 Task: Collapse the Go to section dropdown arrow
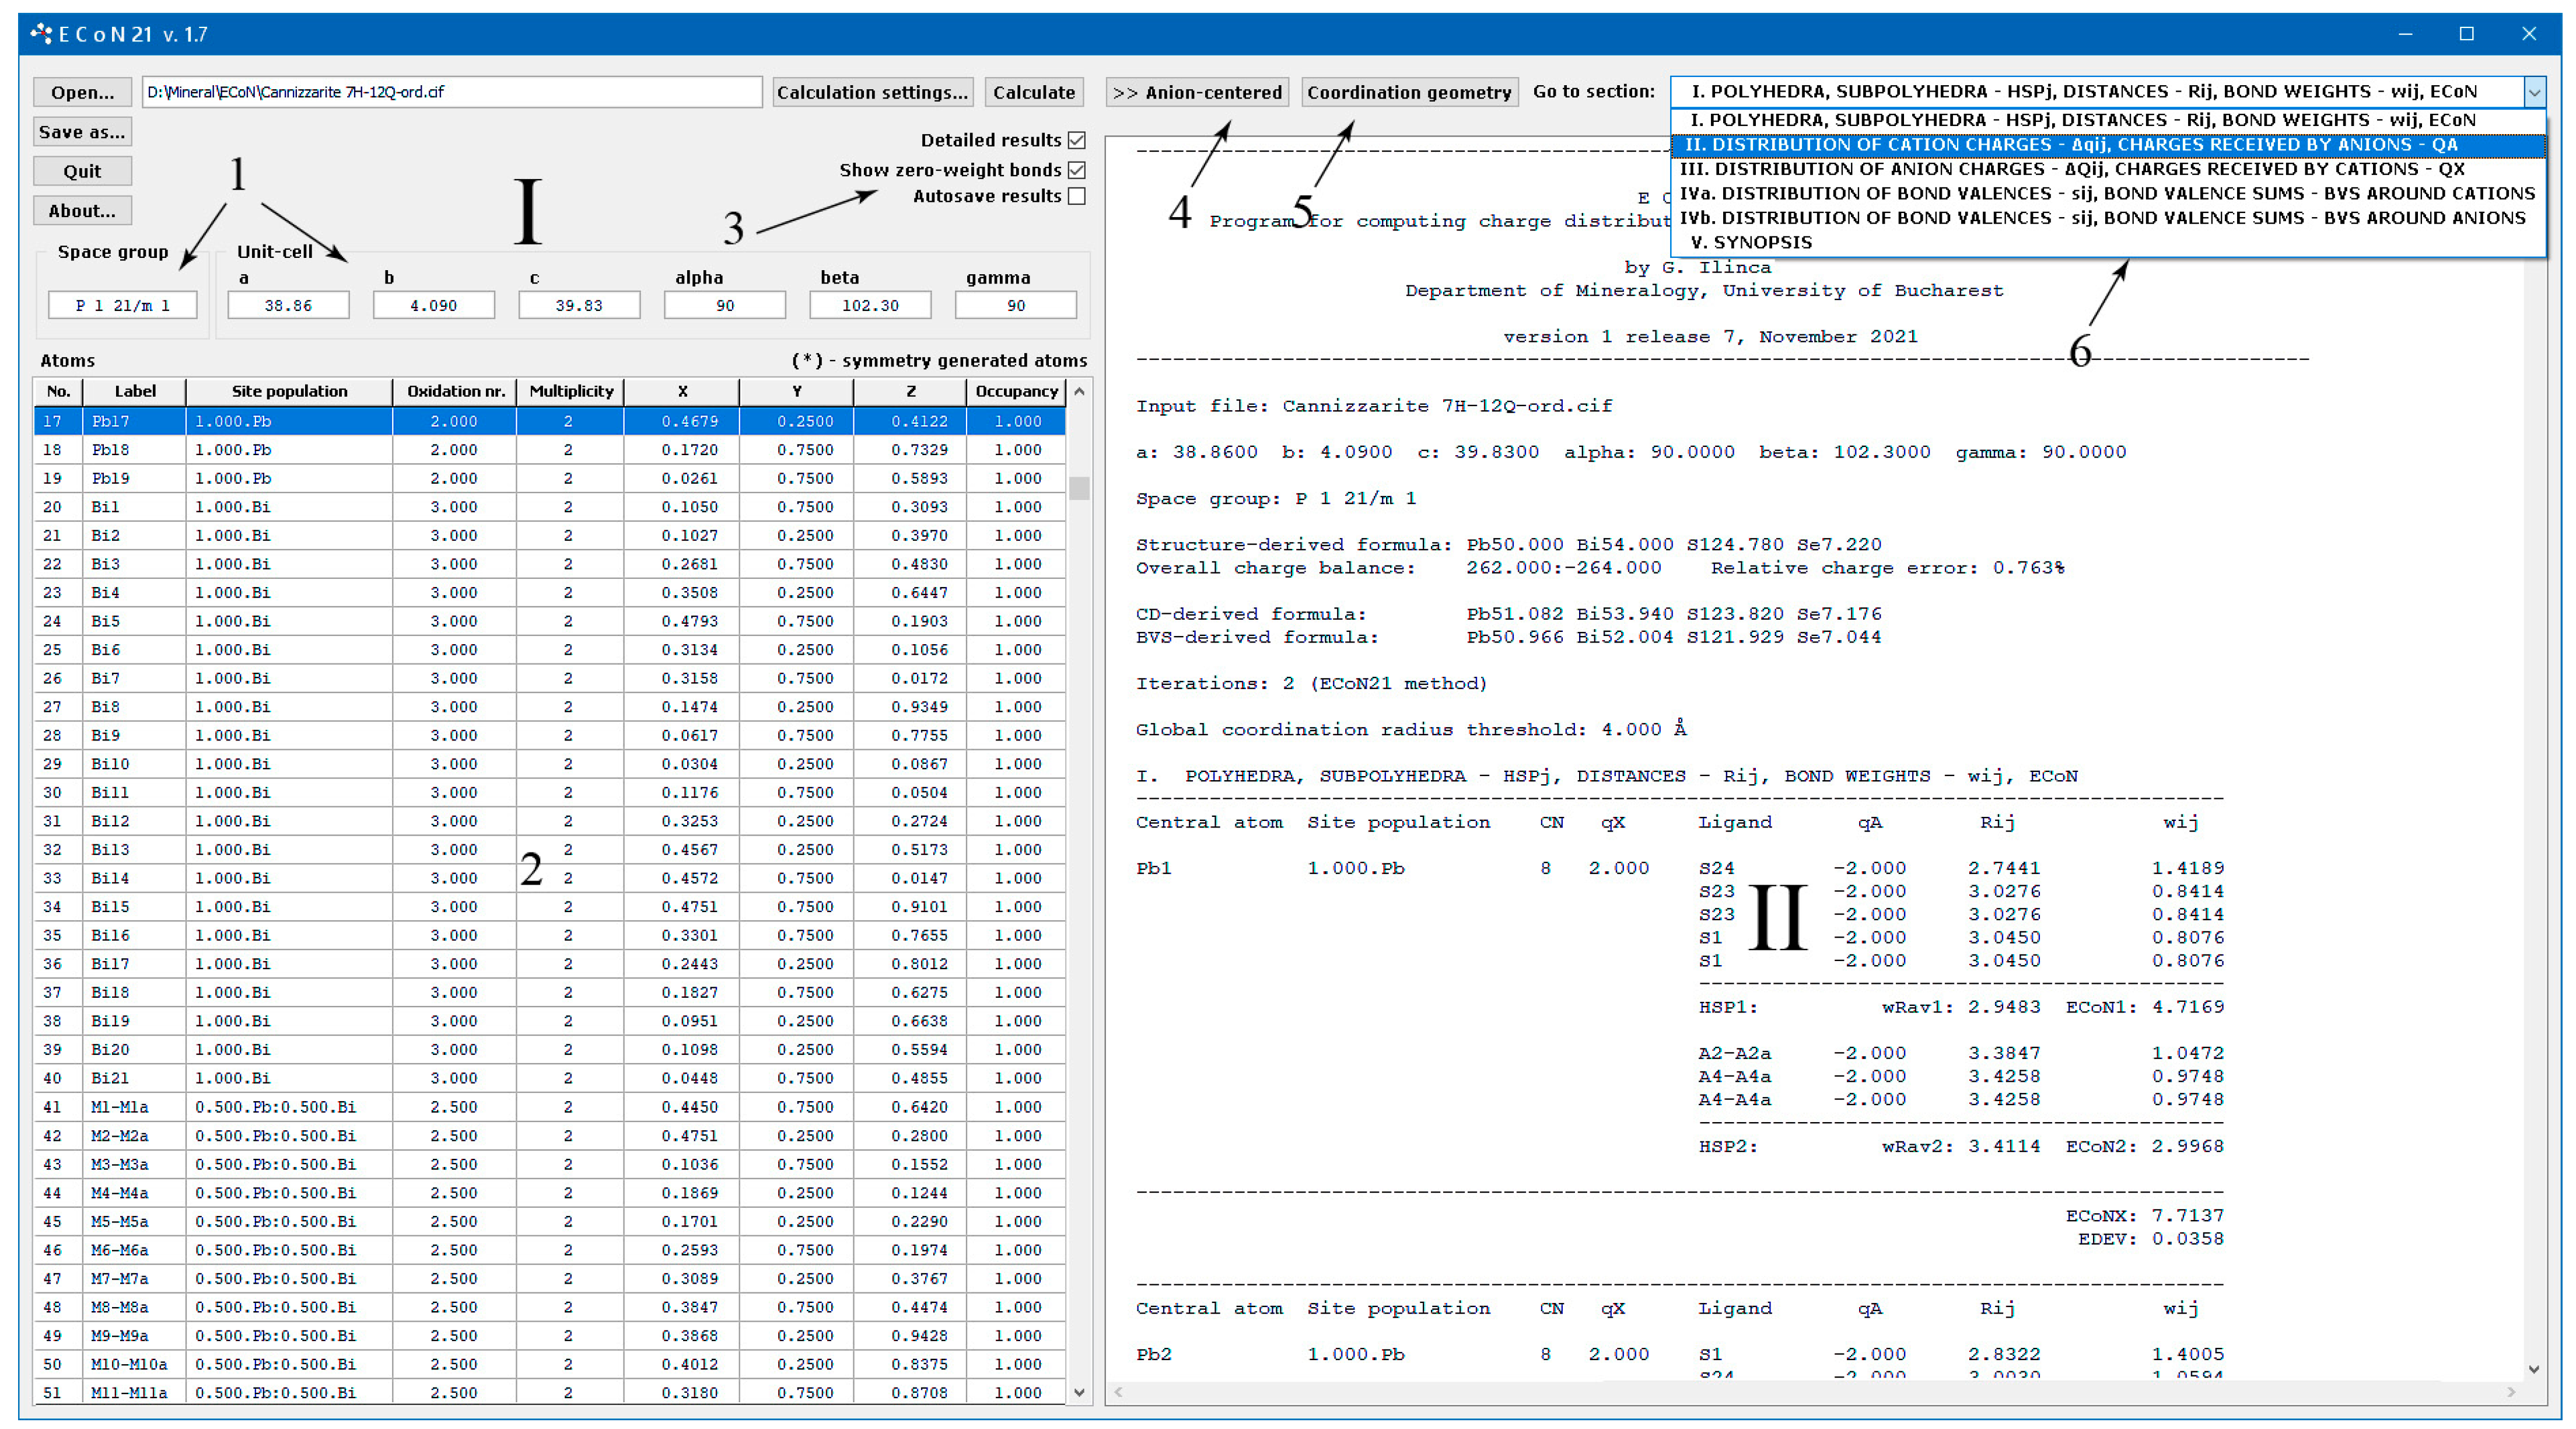(2534, 92)
